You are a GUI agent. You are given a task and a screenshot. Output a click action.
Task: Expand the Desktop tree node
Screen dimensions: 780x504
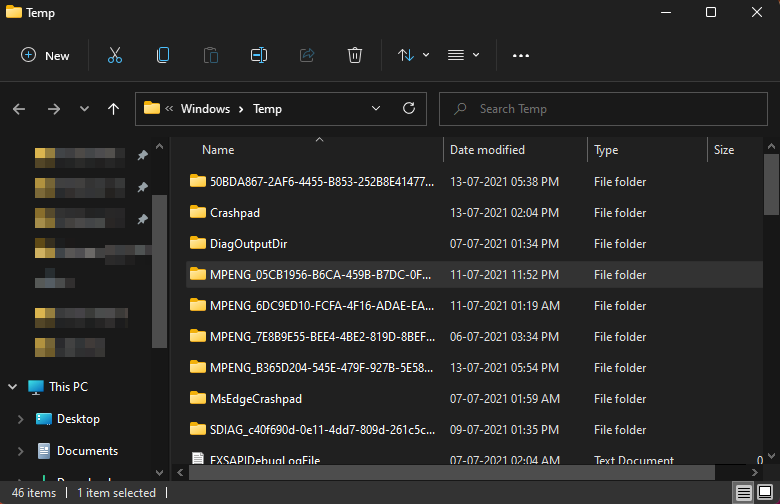tap(20, 419)
